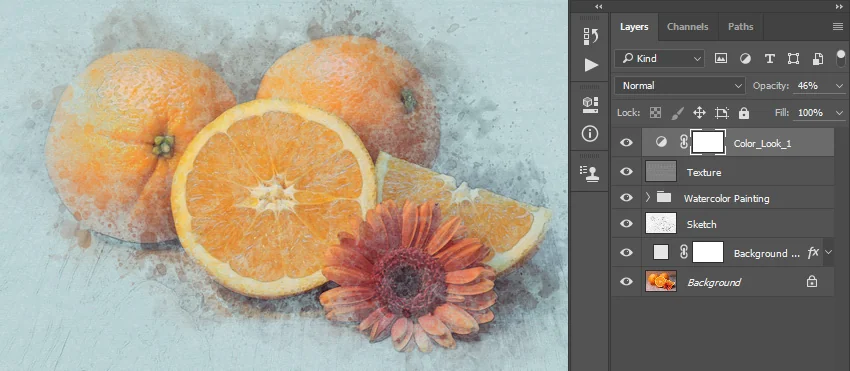Open the Layers panel menu icon
The height and width of the screenshot is (371, 850).
(x=838, y=27)
